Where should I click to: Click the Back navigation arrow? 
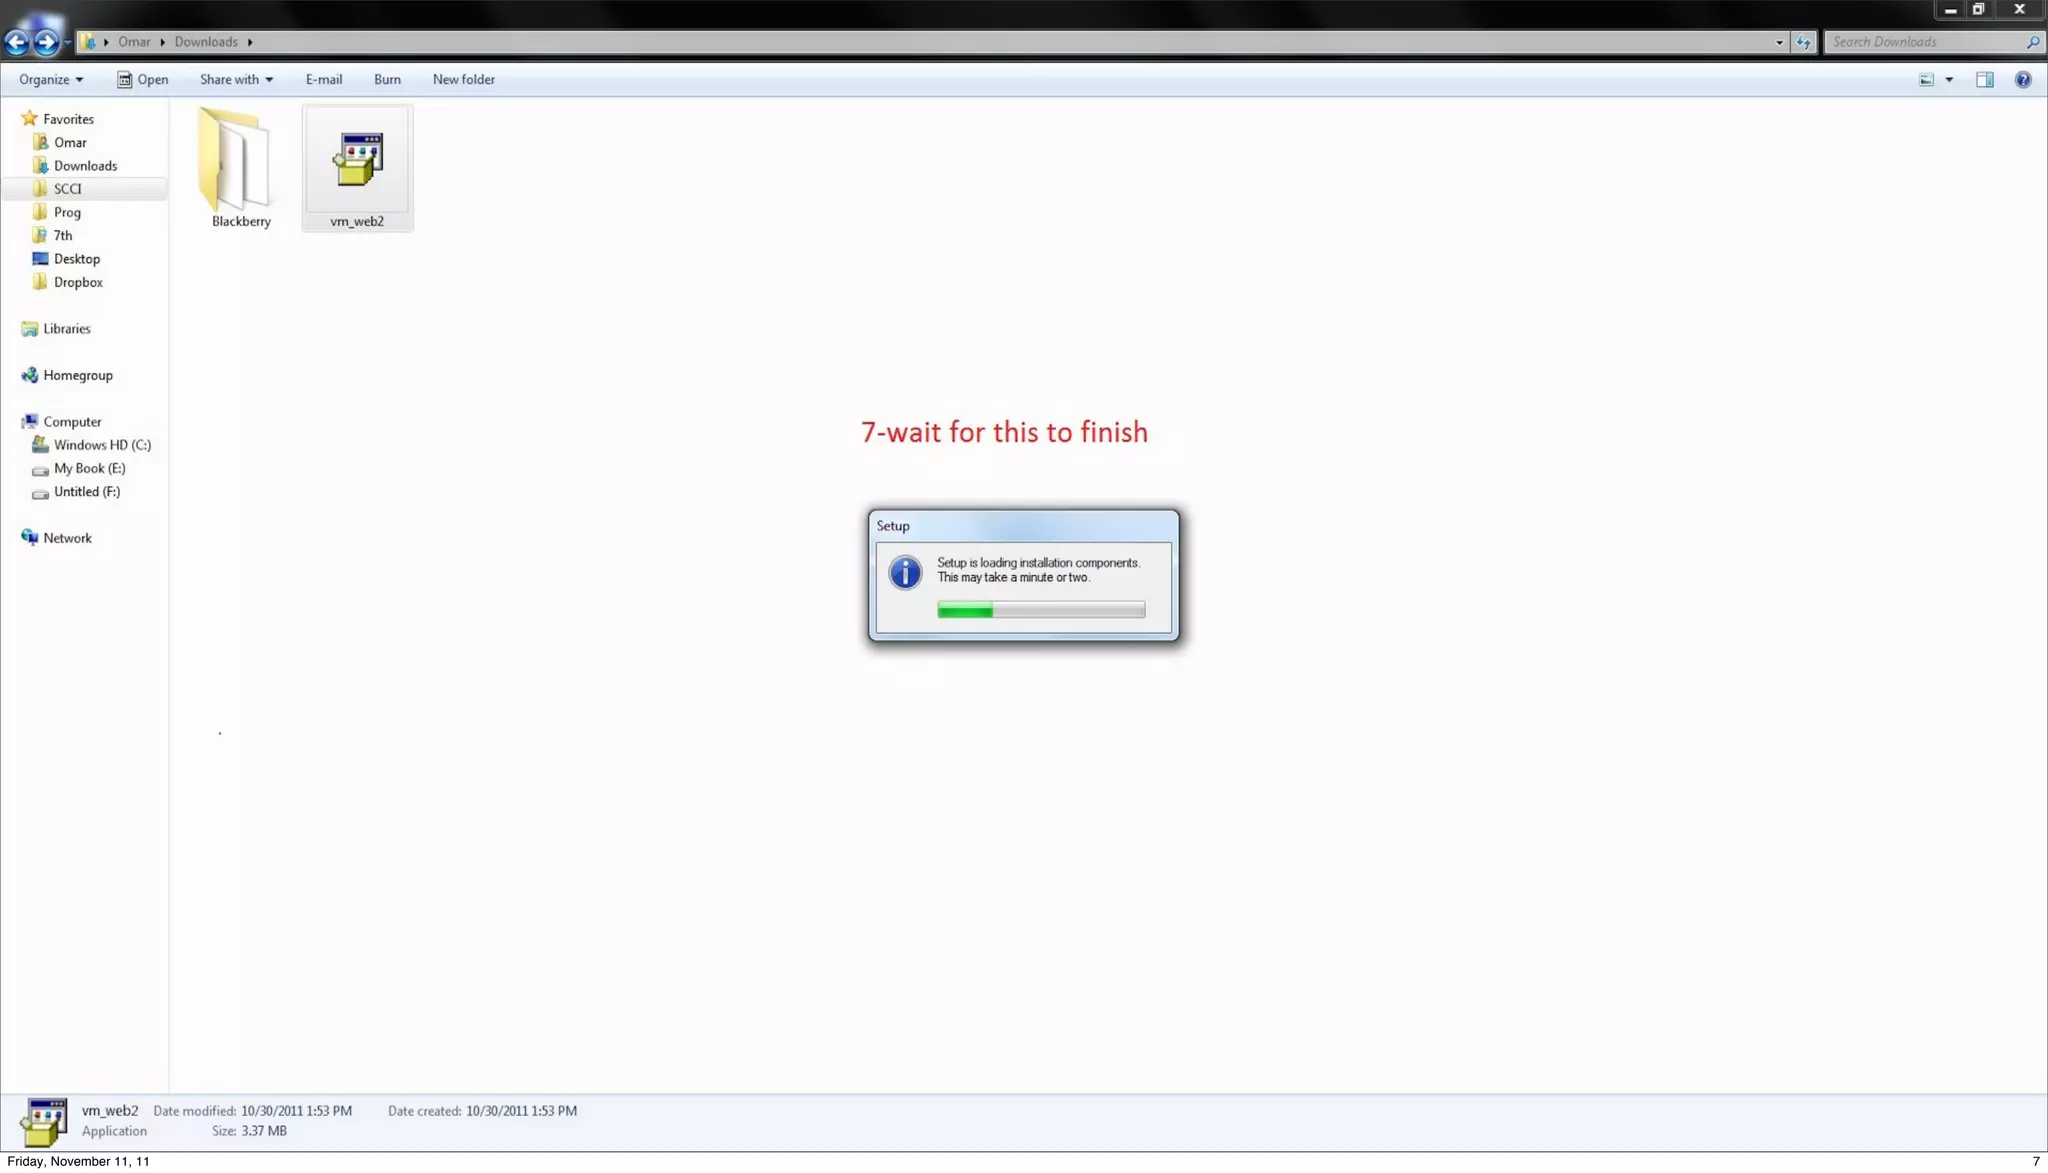point(17,42)
